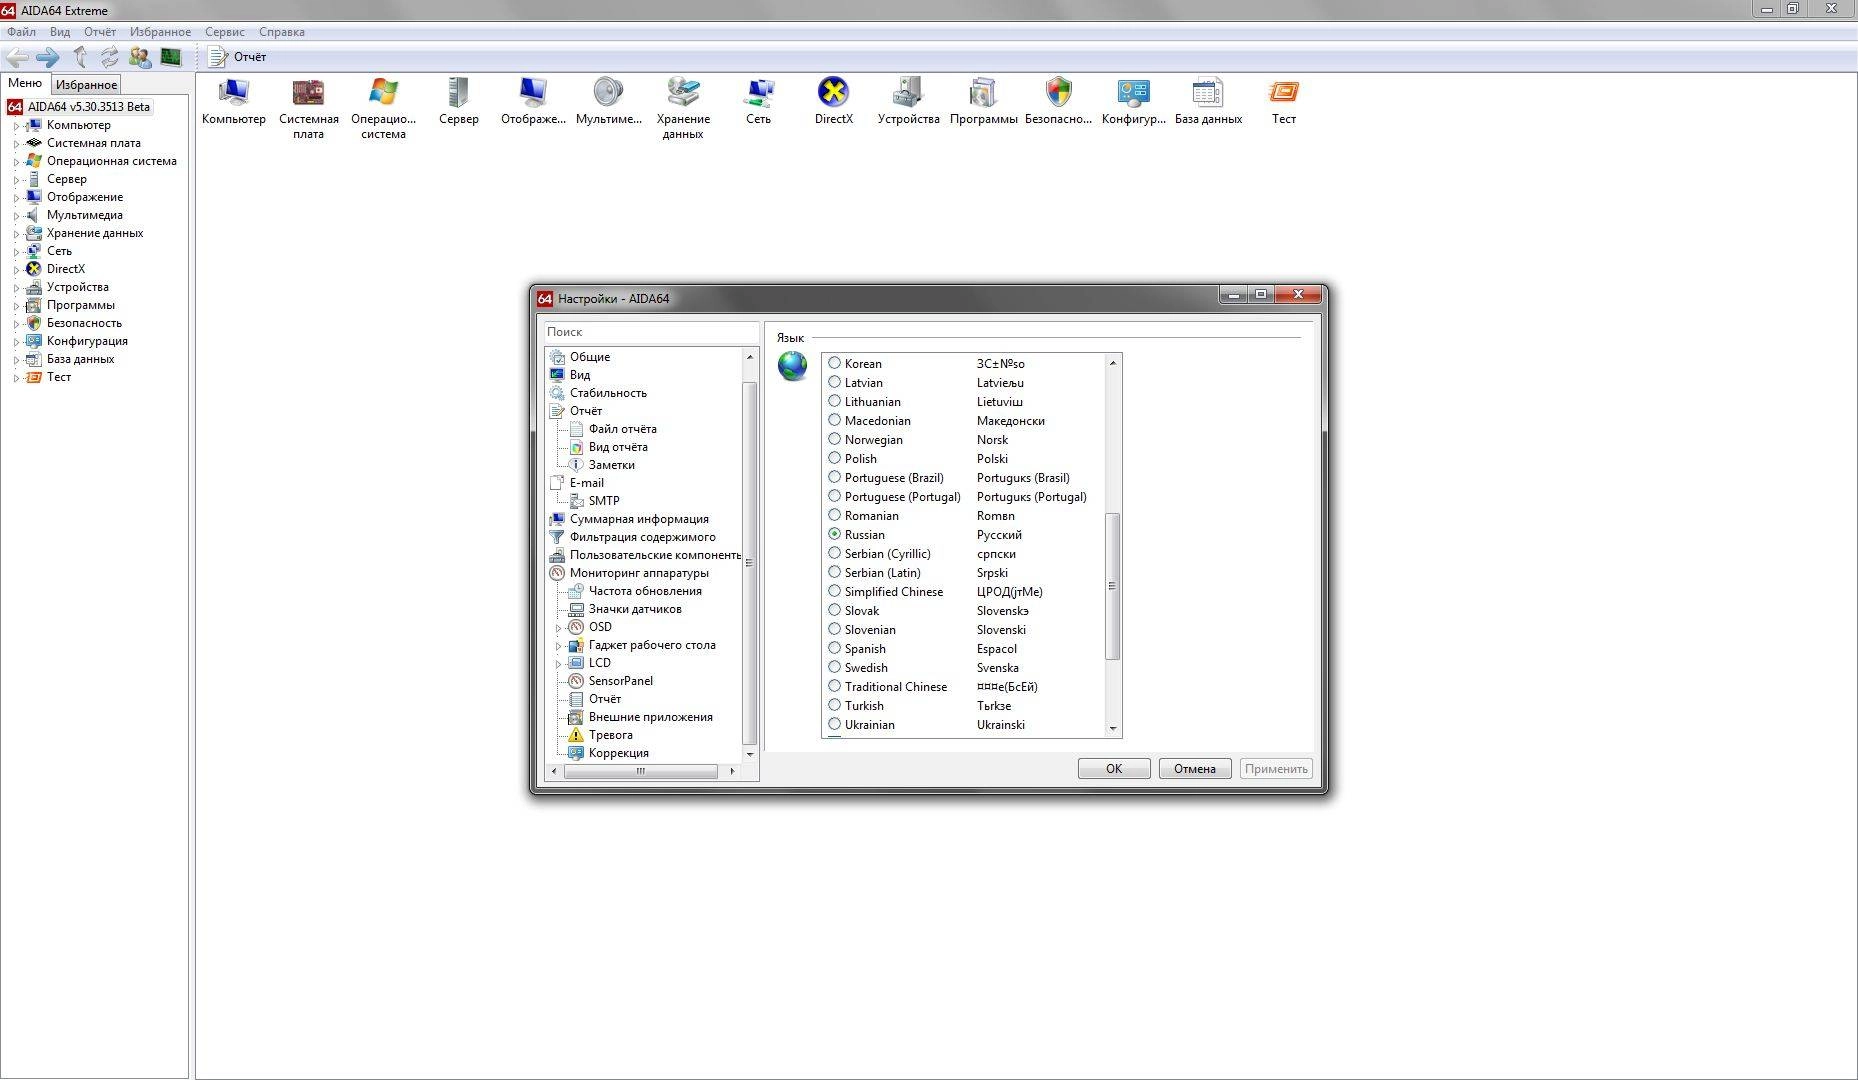Viewport: 1858px width, 1080px height.
Task: Switch to the Меню tab
Action: [x=25, y=83]
